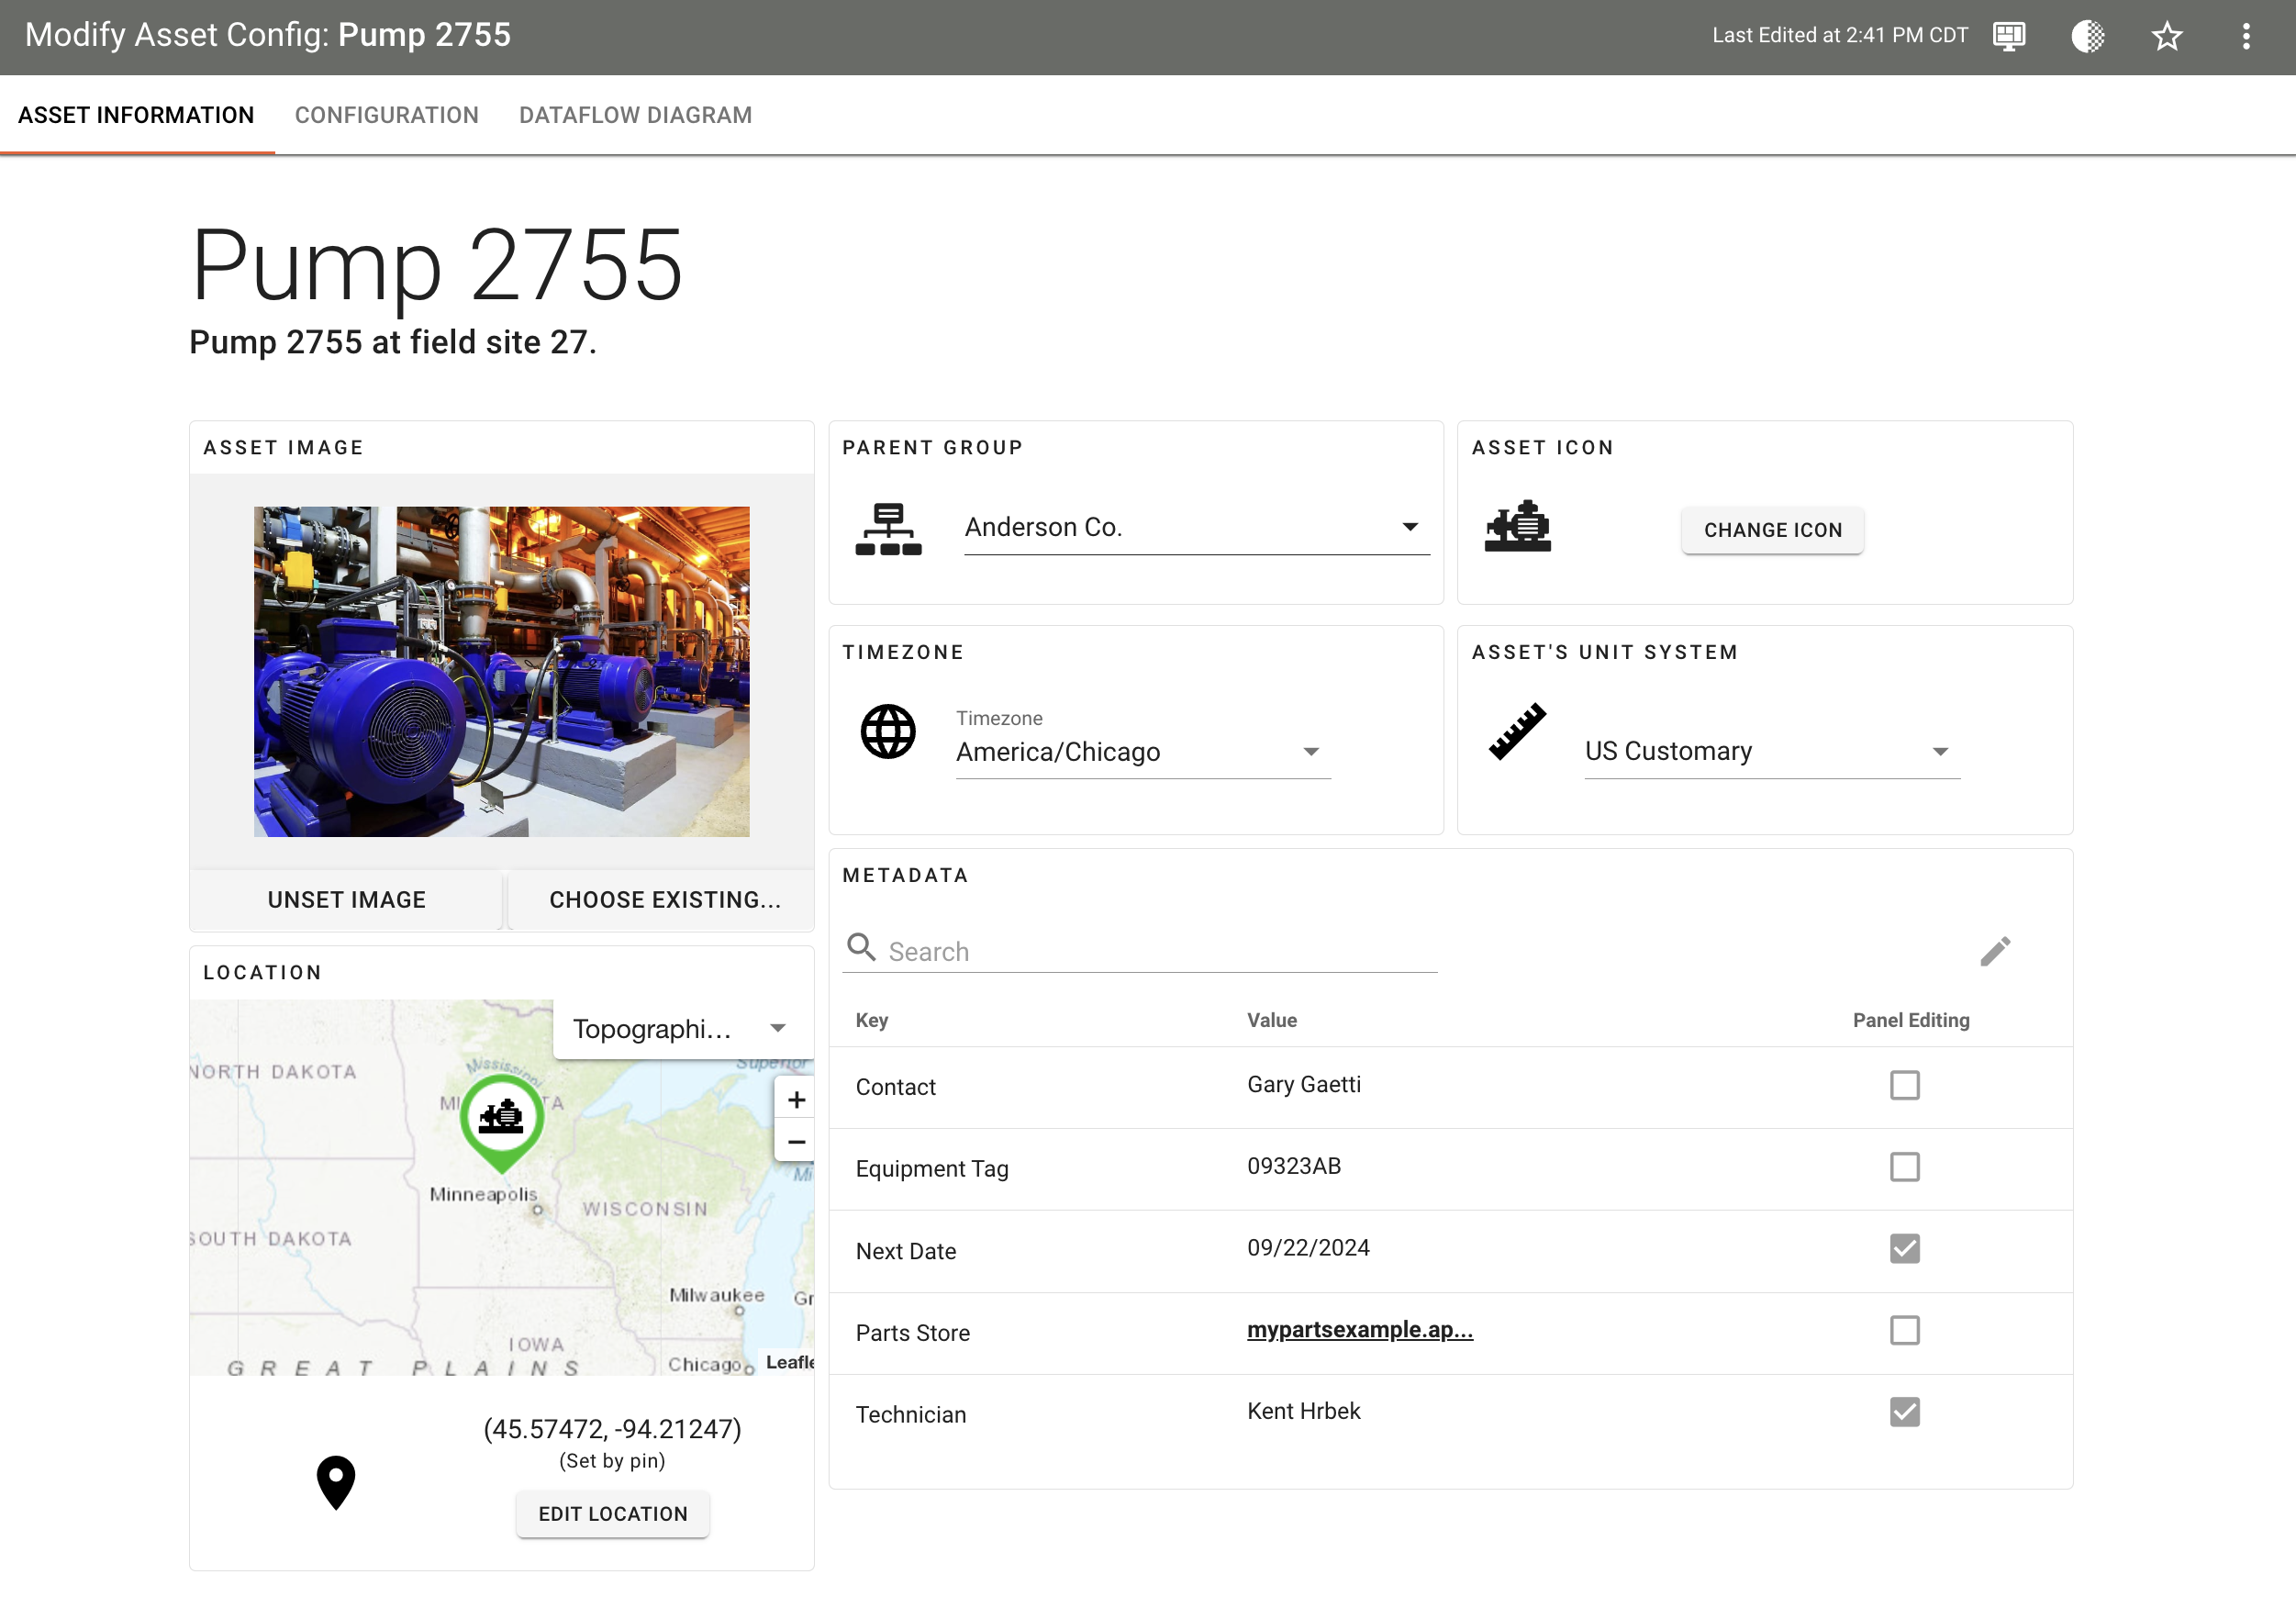The width and height of the screenshot is (2296, 1608).
Task: Click the asset group/network icon
Action: click(x=890, y=527)
